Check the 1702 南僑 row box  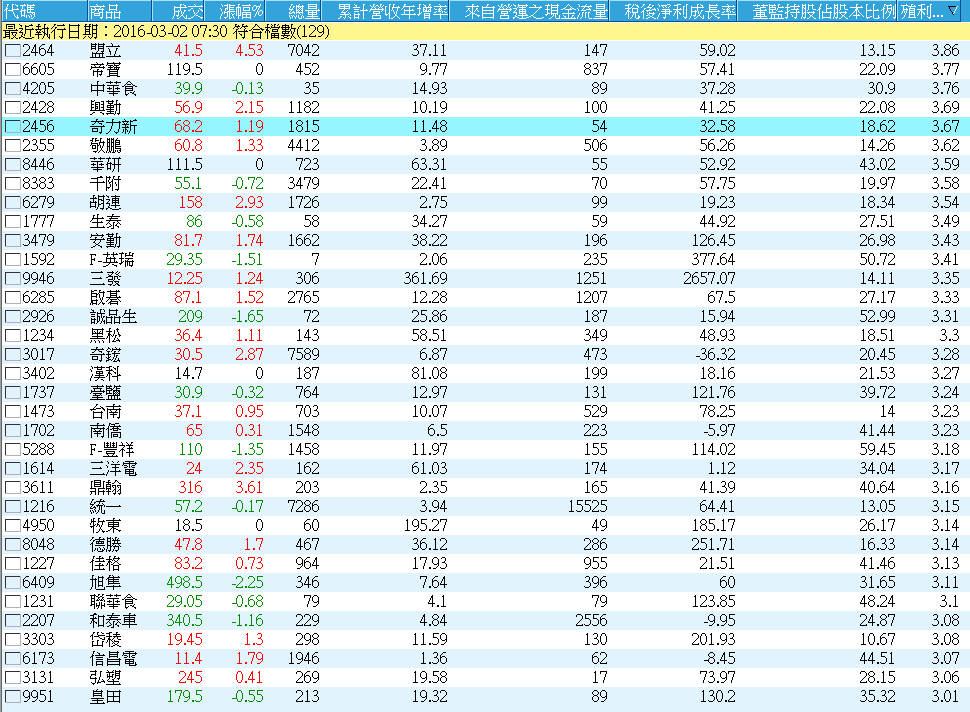pos(12,431)
